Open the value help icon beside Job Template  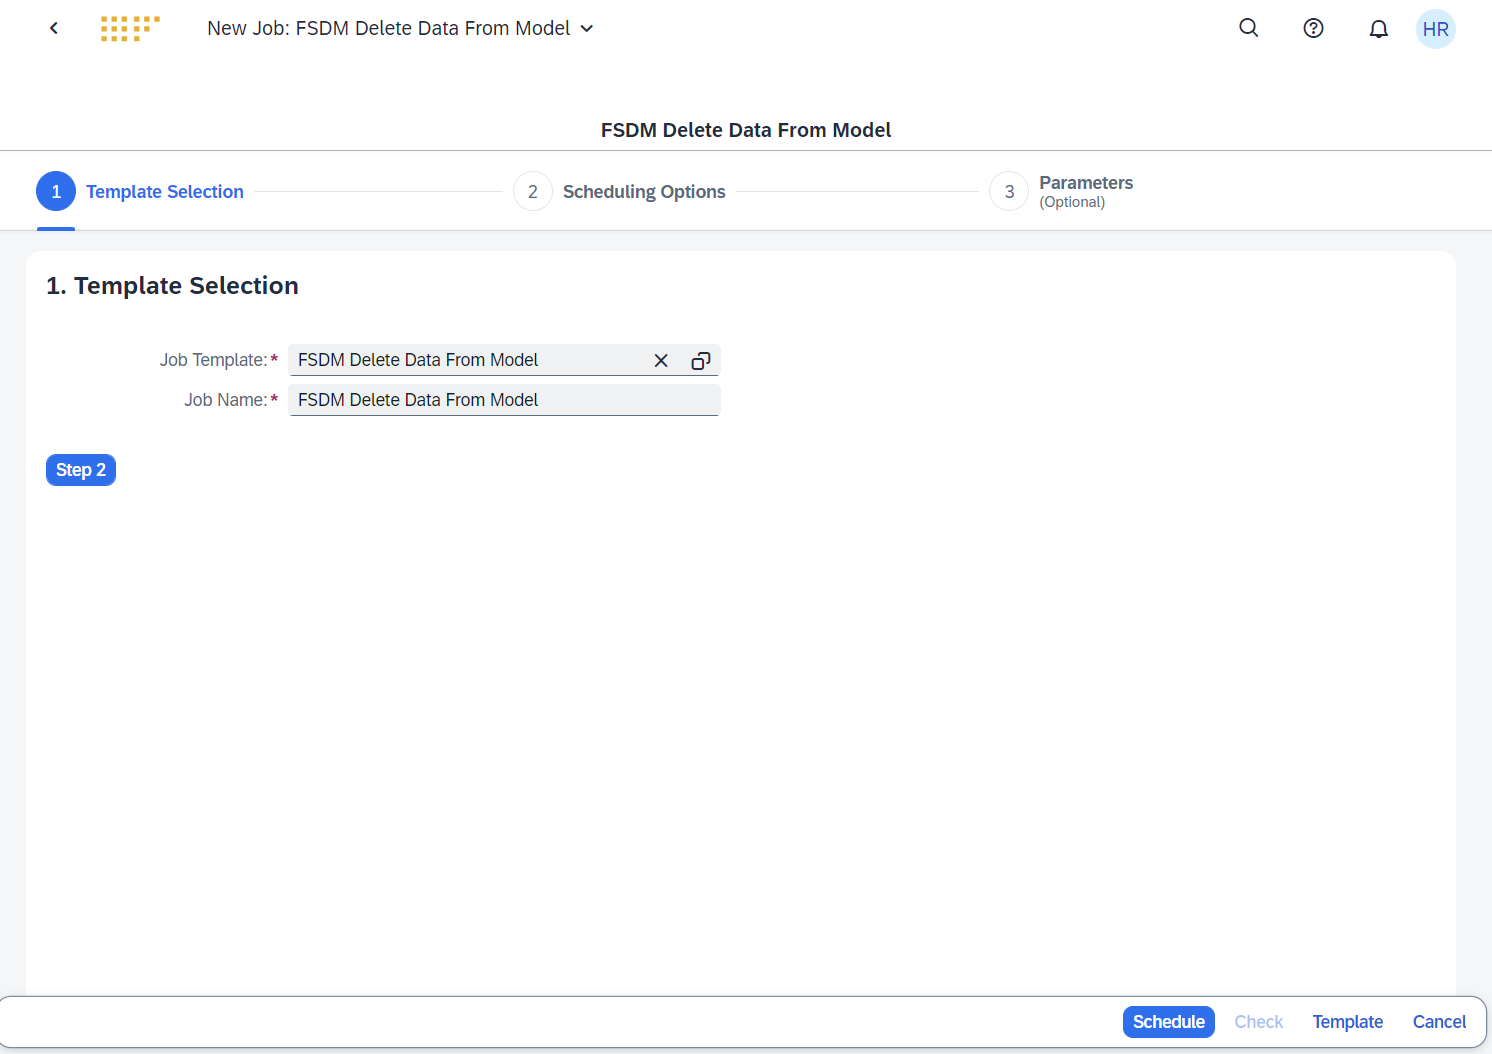click(700, 360)
